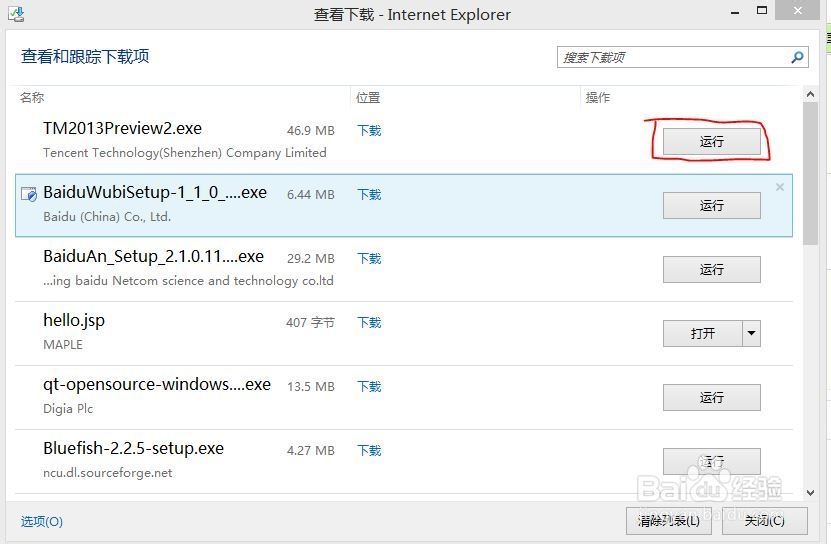Minimize the downloads window

click(735, 12)
